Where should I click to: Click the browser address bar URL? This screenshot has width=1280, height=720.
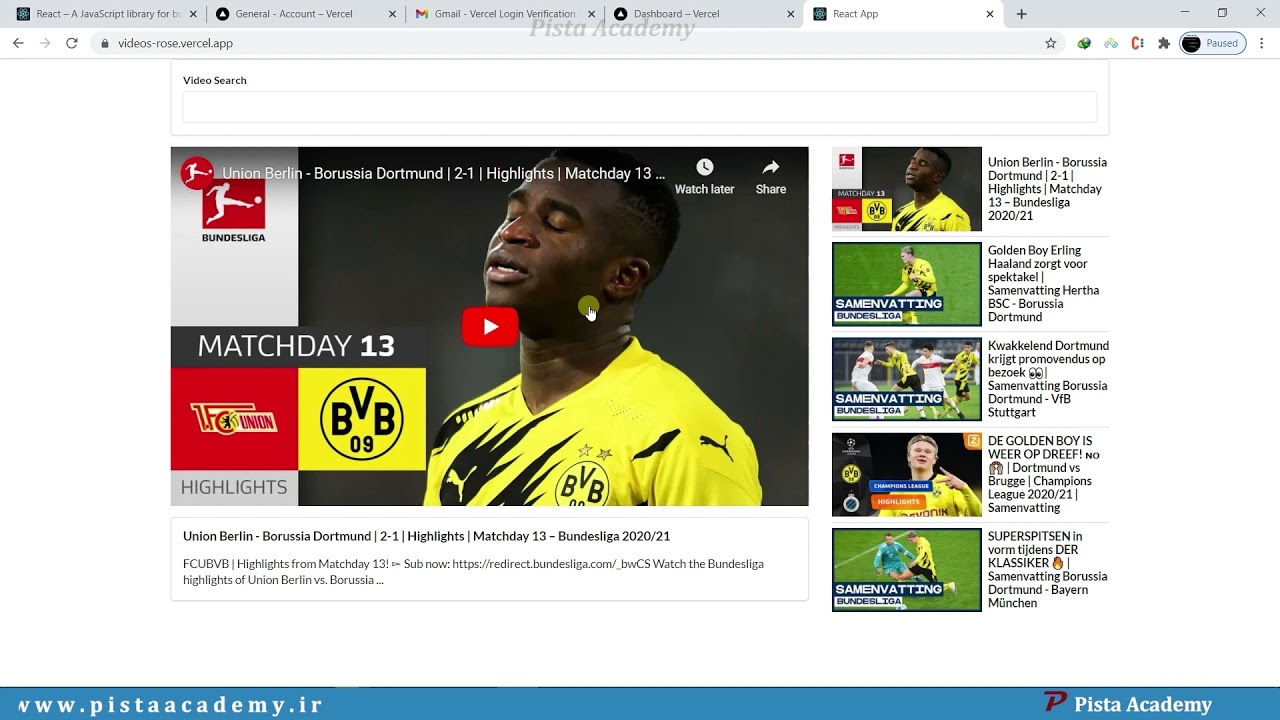coord(175,43)
